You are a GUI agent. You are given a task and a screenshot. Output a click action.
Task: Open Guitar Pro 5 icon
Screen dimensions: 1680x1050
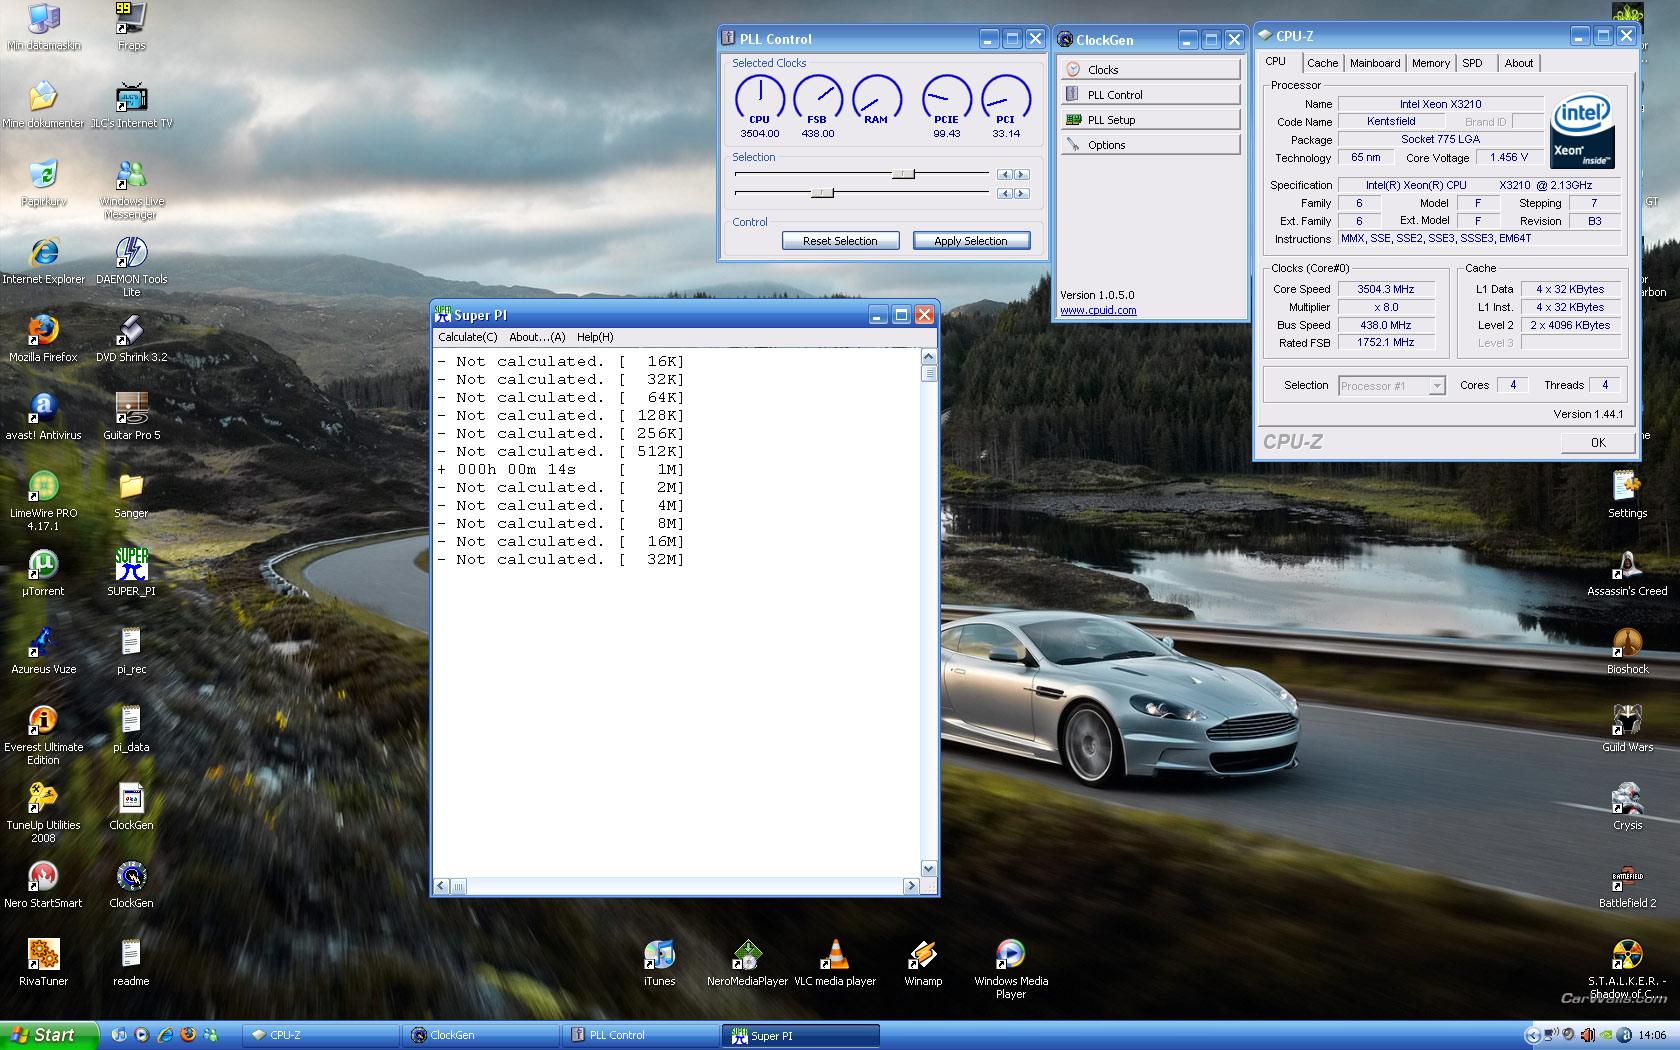(x=131, y=416)
